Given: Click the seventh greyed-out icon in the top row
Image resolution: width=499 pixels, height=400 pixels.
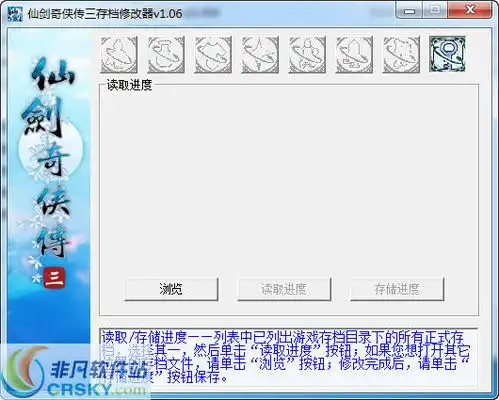Looking at the screenshot, I should tap(401, 55).
